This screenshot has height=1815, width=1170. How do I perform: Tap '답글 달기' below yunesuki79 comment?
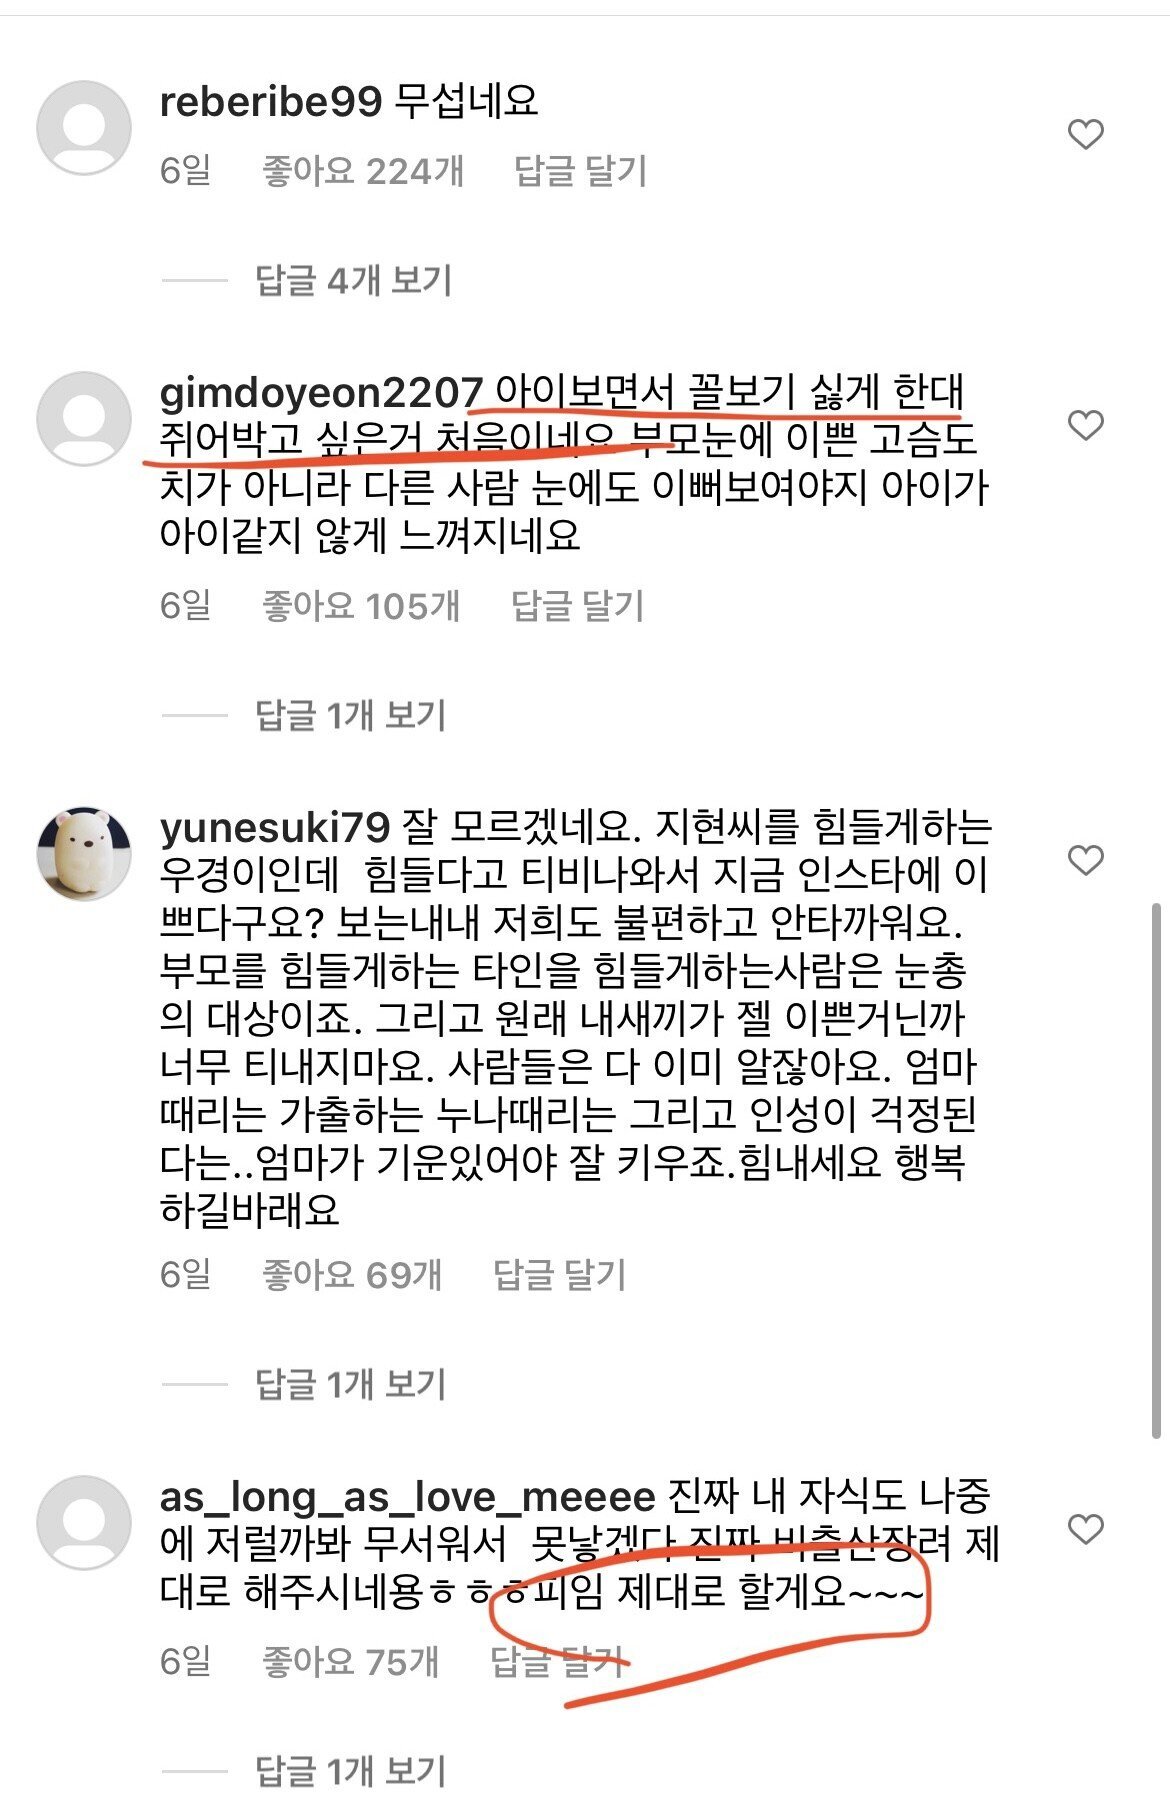[x=560, y=1274]
